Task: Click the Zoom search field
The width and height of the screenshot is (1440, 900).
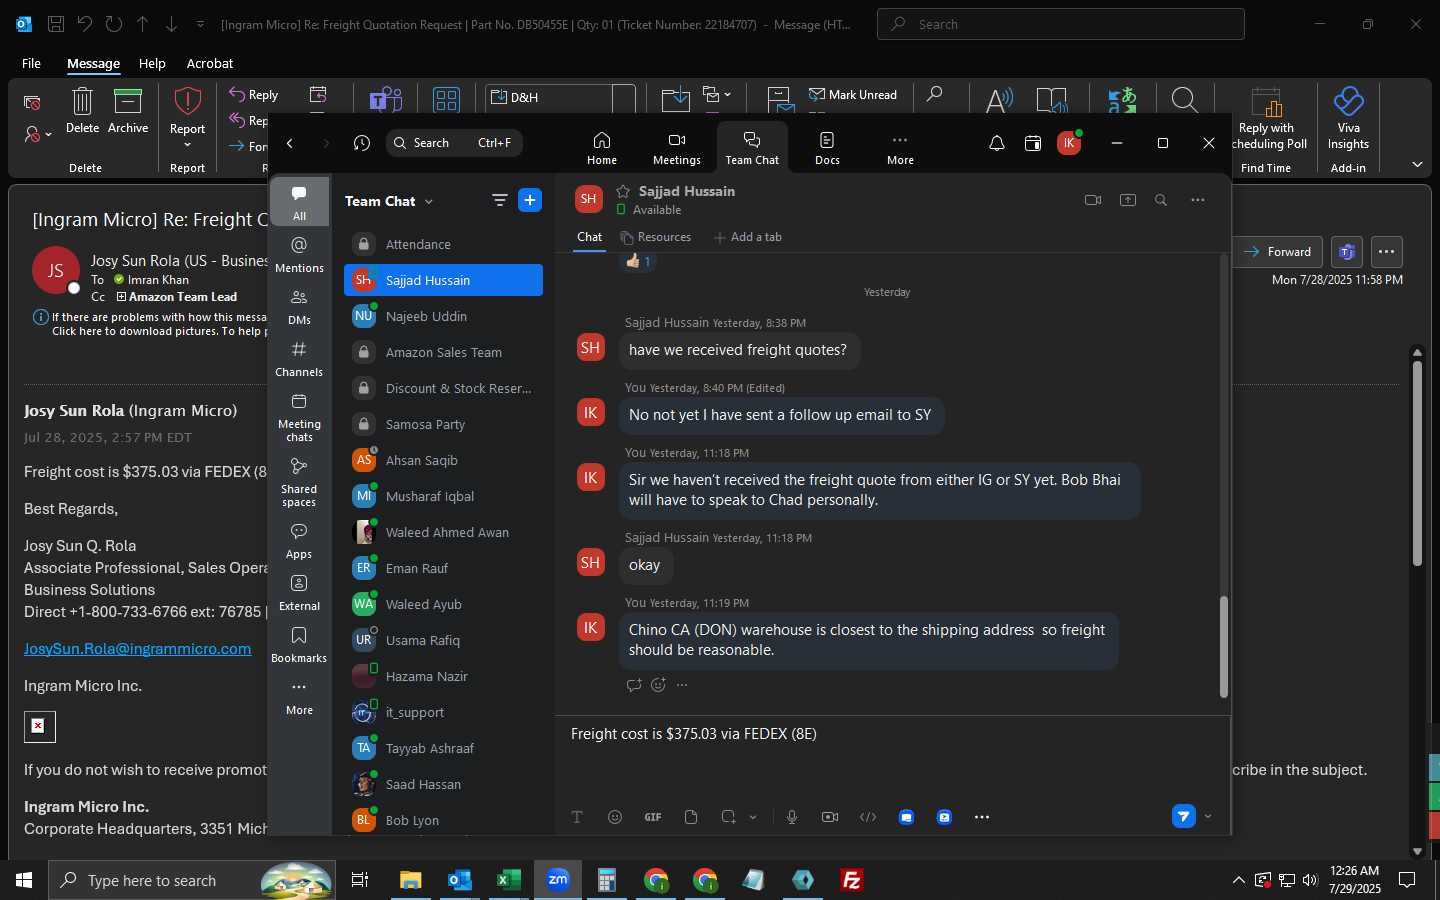Action: pyautogui.click(x=454, y=143)
